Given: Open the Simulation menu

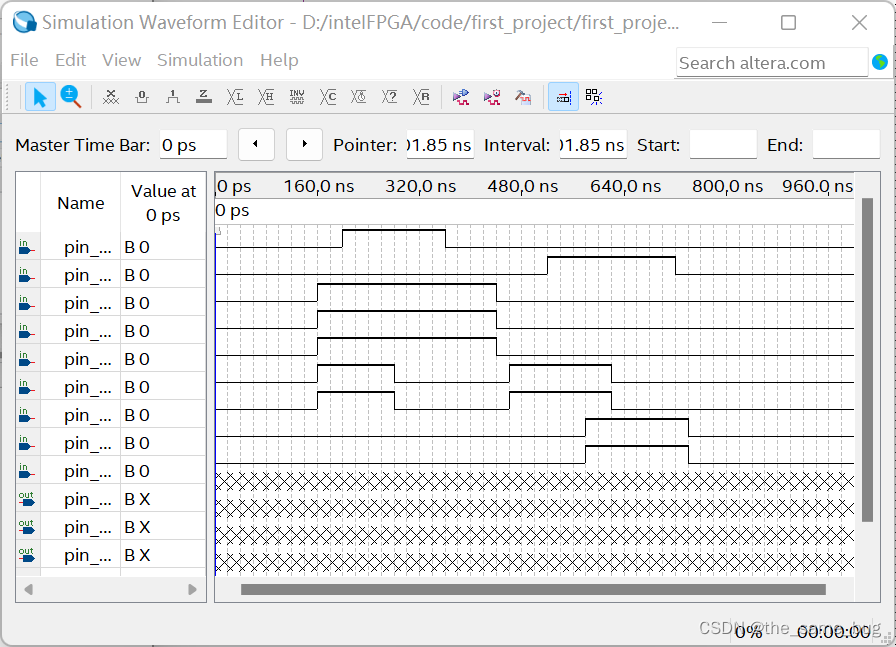Looking at the screenshot, I should pos(200,60).
